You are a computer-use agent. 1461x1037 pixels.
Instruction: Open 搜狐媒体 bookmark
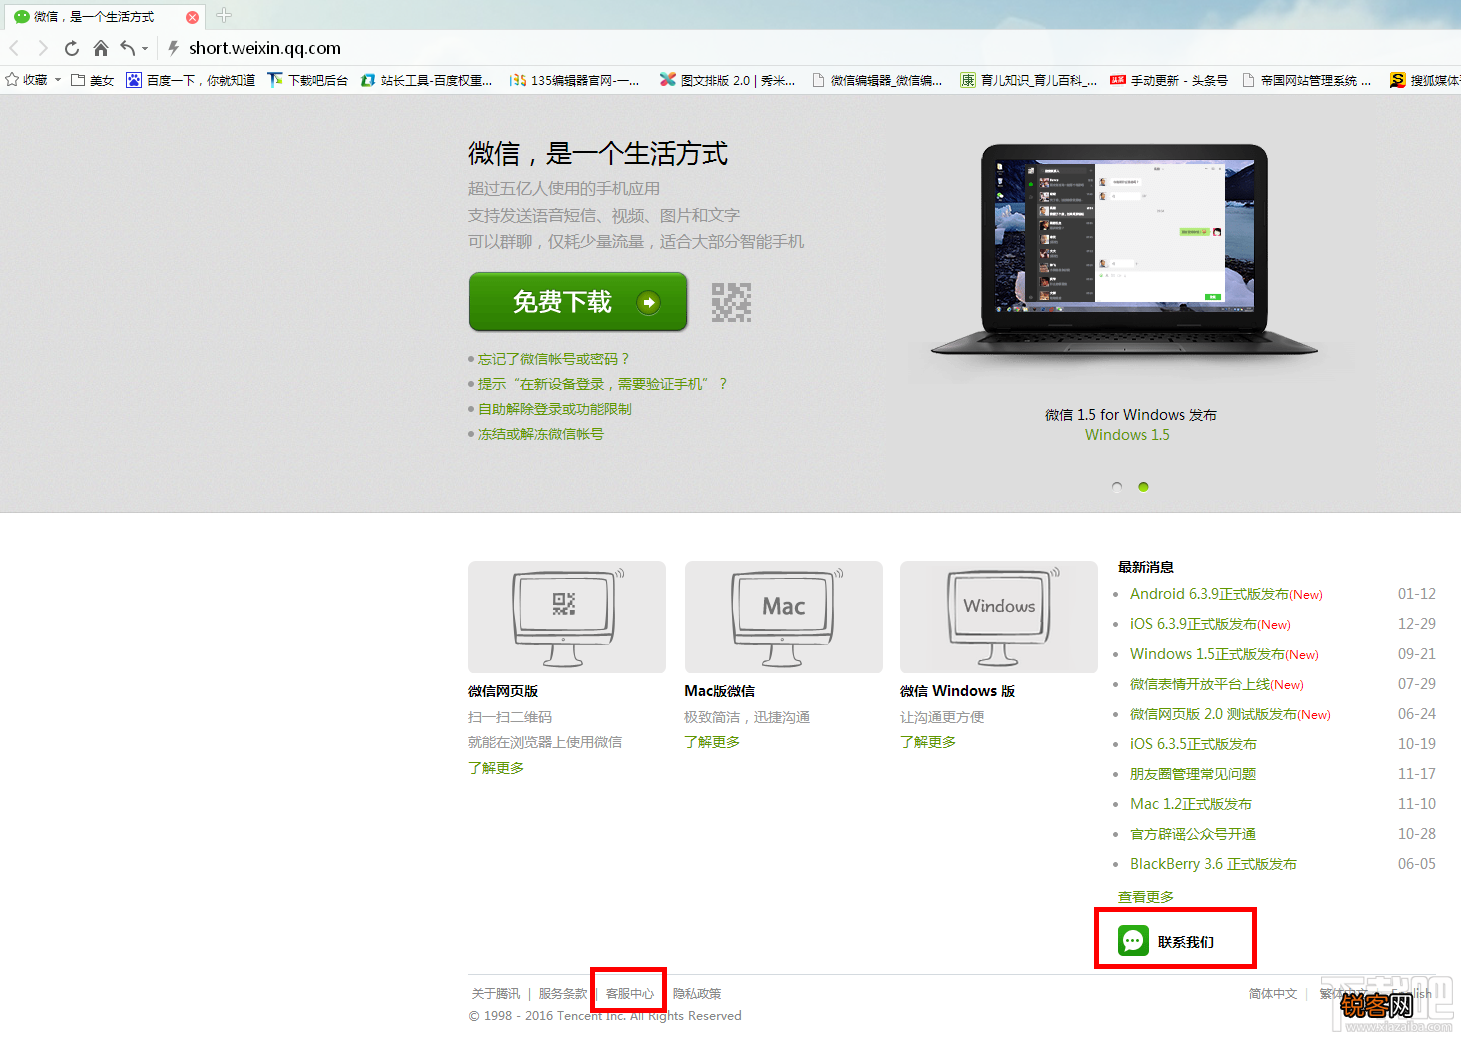tap(1425, 80)
